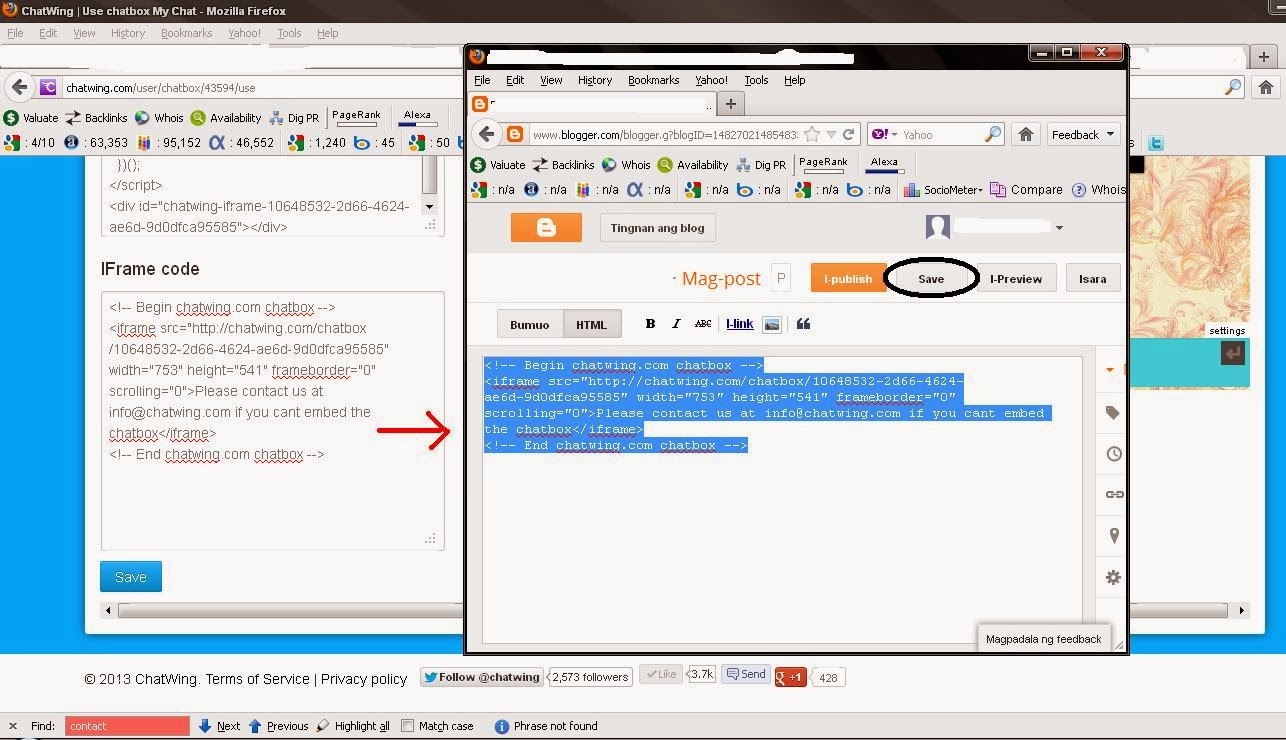This screenshot has width=1286, height=740.
Task: Go back in the ChatWing background window
Action: [x=19, y=87]
